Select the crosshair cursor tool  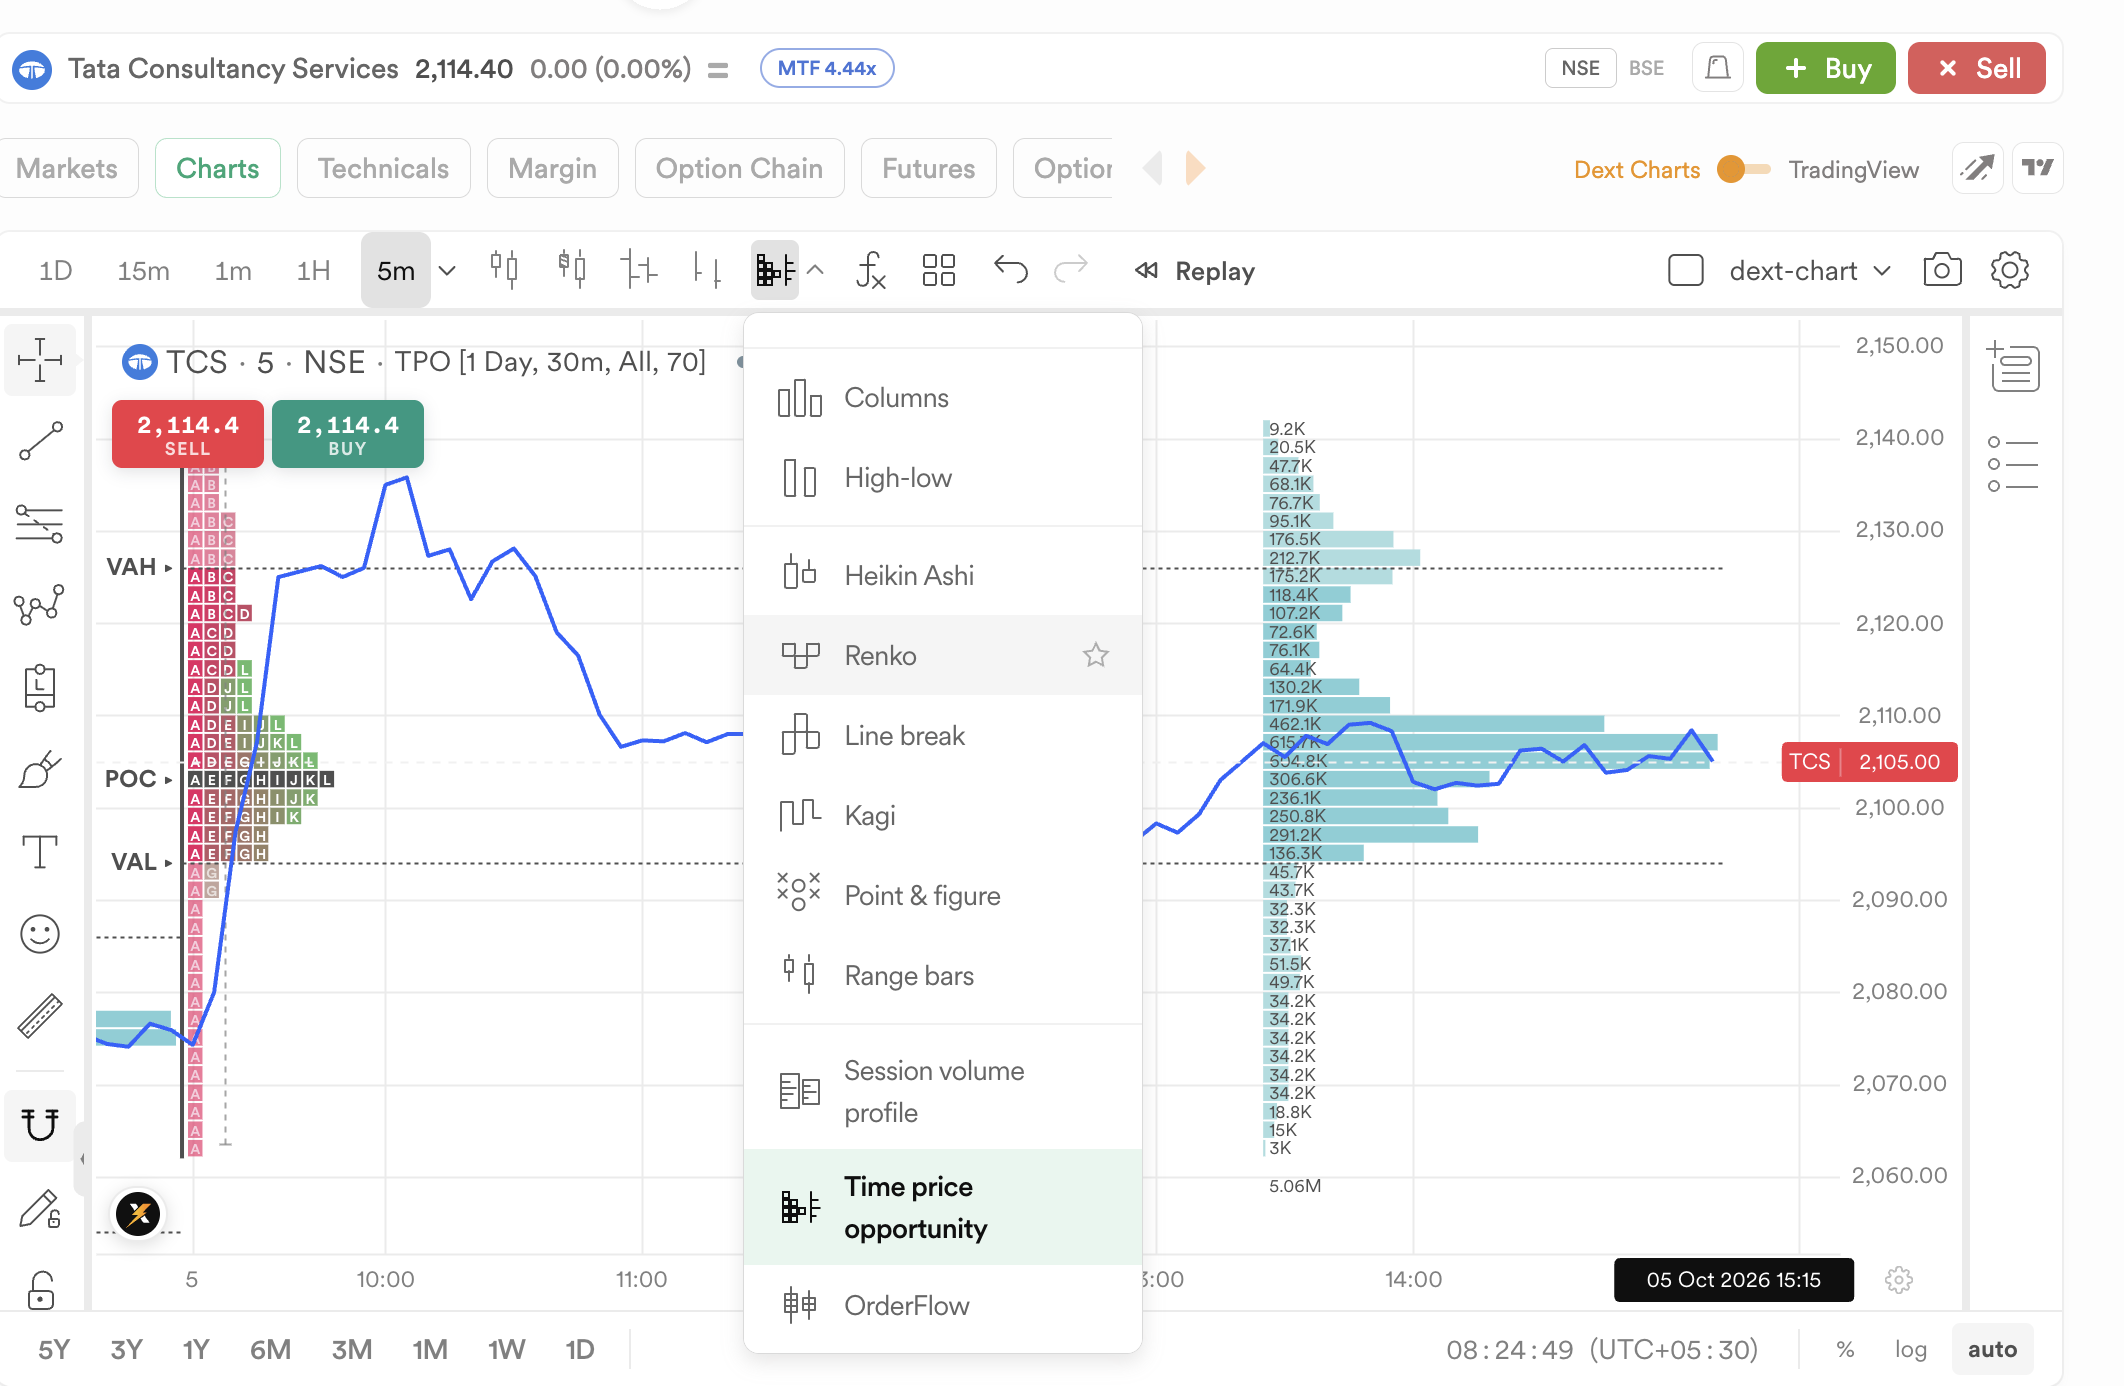[x=40, y=360]
